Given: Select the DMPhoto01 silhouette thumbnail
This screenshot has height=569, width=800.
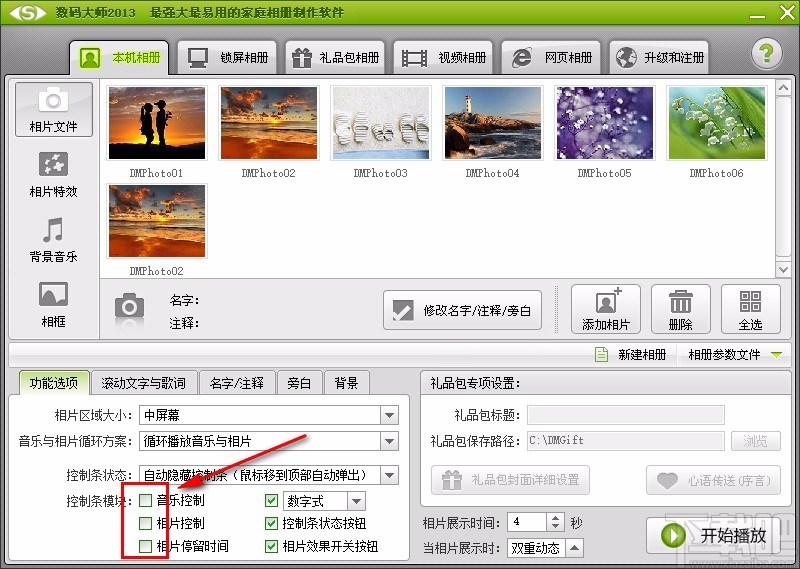Looking at the screenshot, I should [x=157, y=123].
